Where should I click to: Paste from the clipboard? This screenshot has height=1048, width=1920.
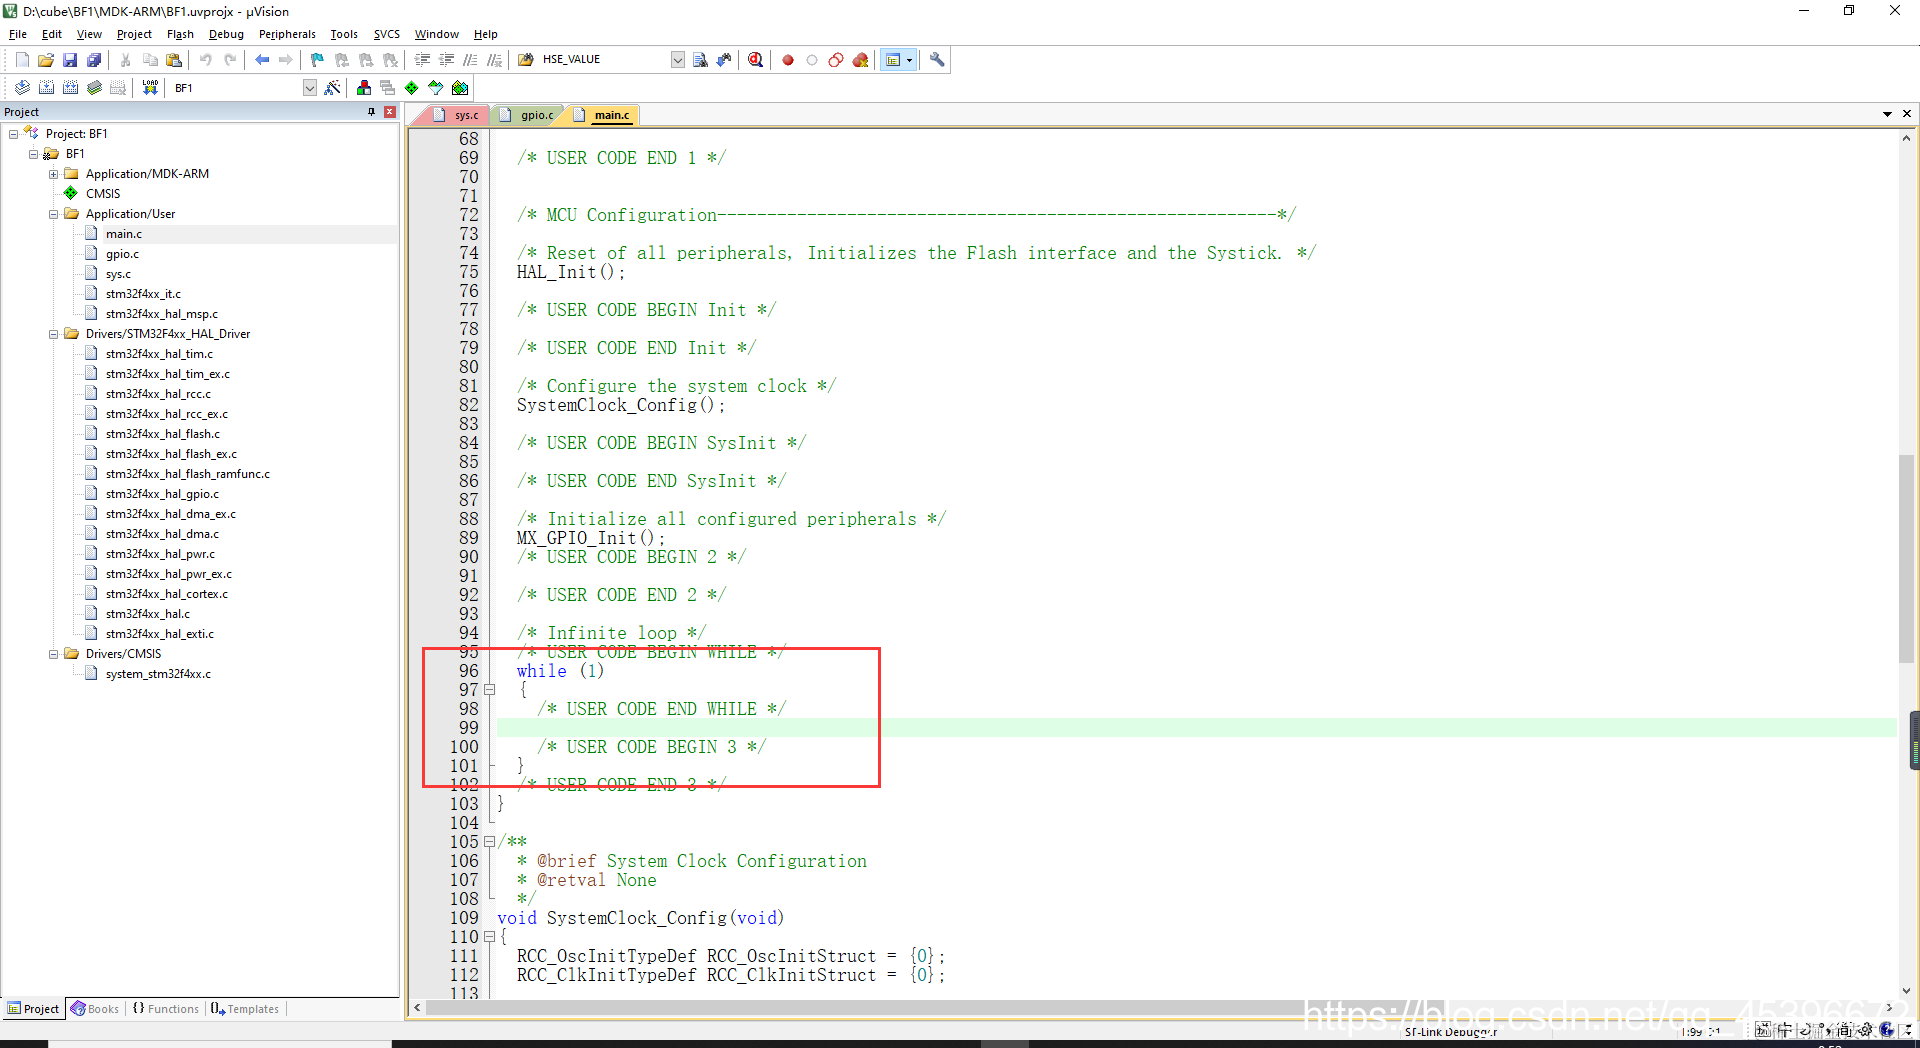point(174,60)
